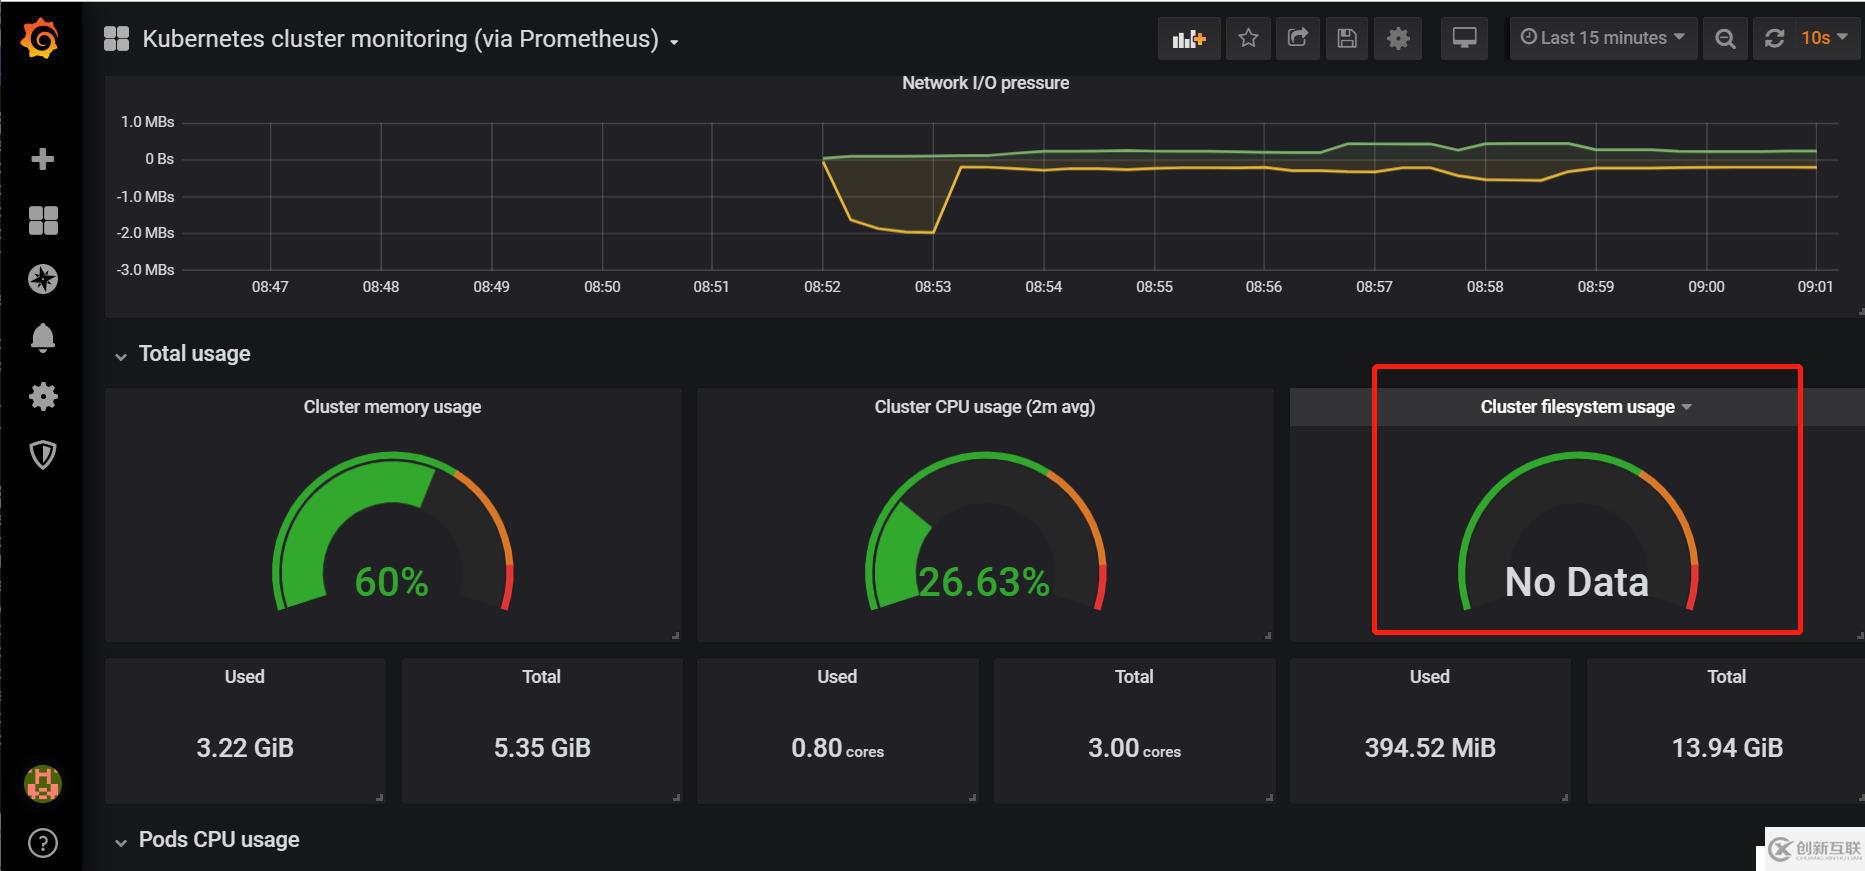Click the 13.94 GiB total filesystem value
The height and width of the screenshot is (871, 1865).
pos(1727,748)
